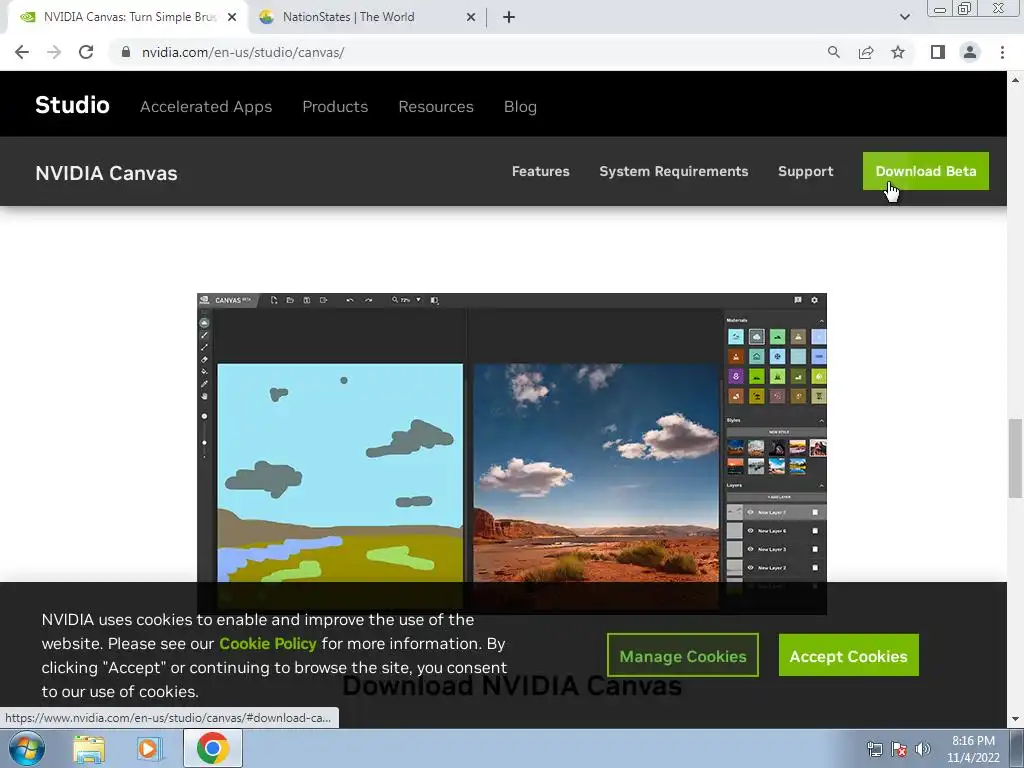This screenshot has width=1024, height=768.
Task: Open the volume control tray icon
Action: [923, 749]
